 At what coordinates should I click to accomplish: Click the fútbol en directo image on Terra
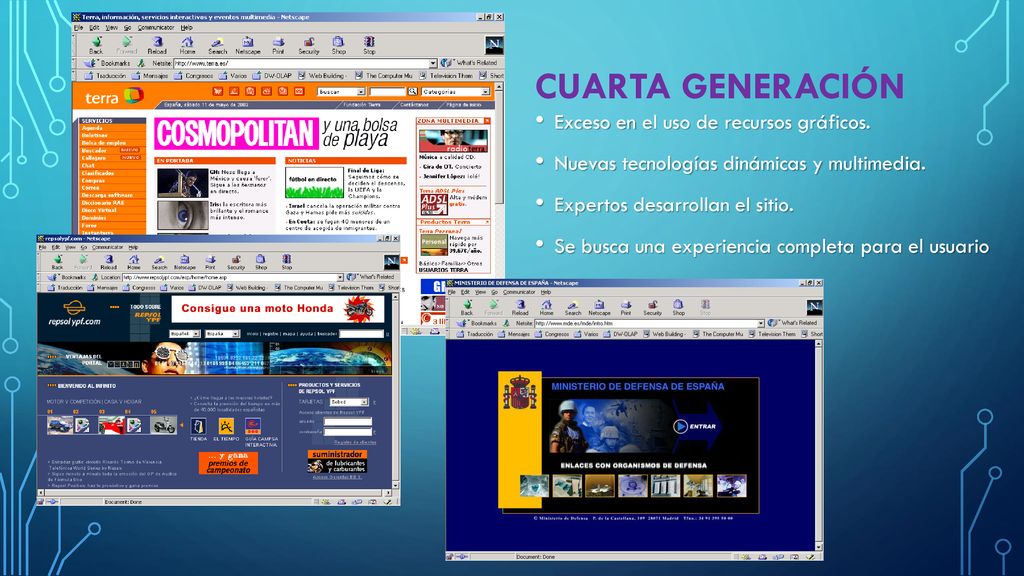[x=313, y=182]
